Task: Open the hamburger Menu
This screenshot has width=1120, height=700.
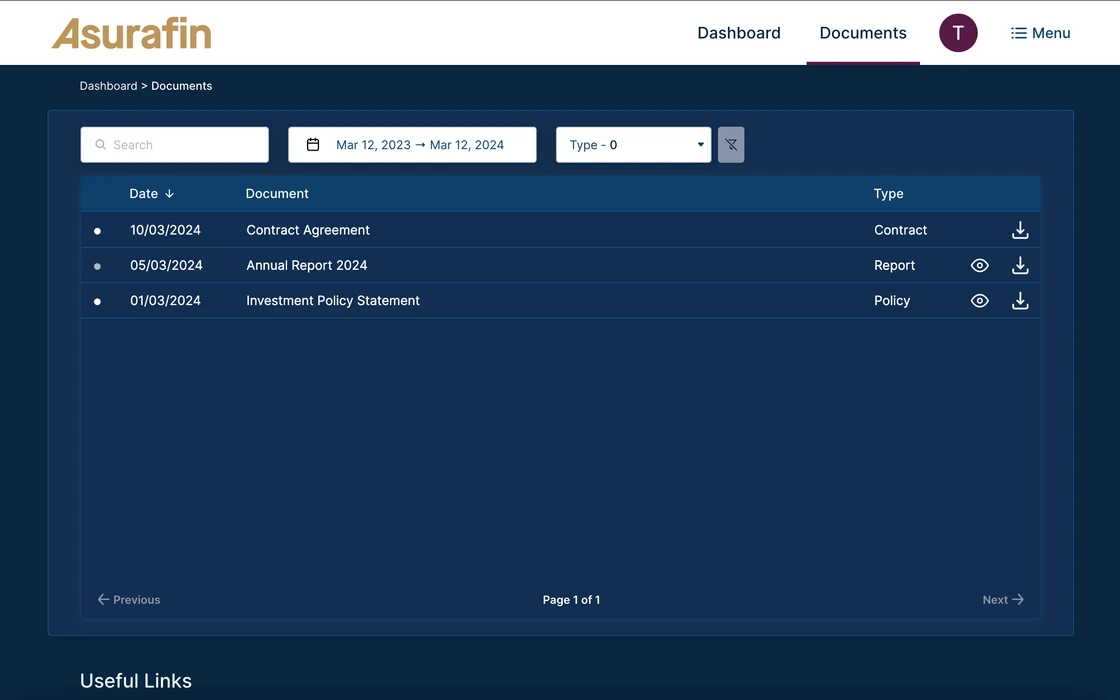Action: [x=1041, y=33]
